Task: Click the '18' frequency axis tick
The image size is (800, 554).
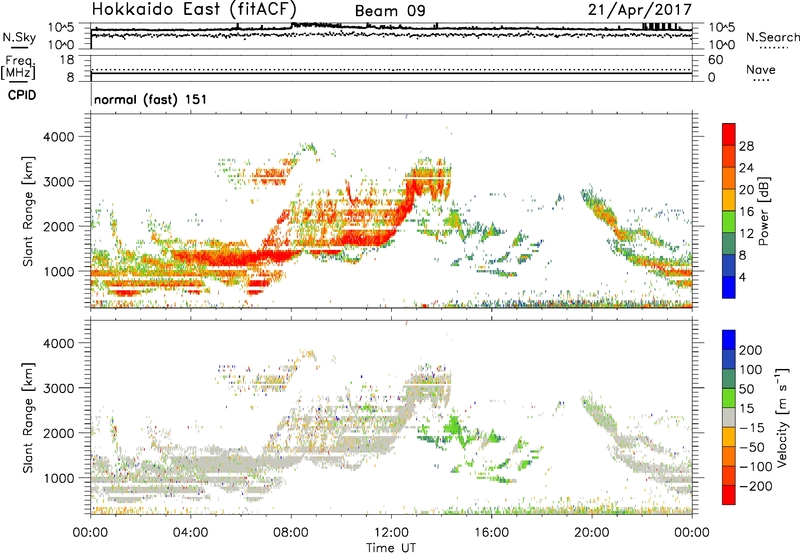Action: (67, 60)
